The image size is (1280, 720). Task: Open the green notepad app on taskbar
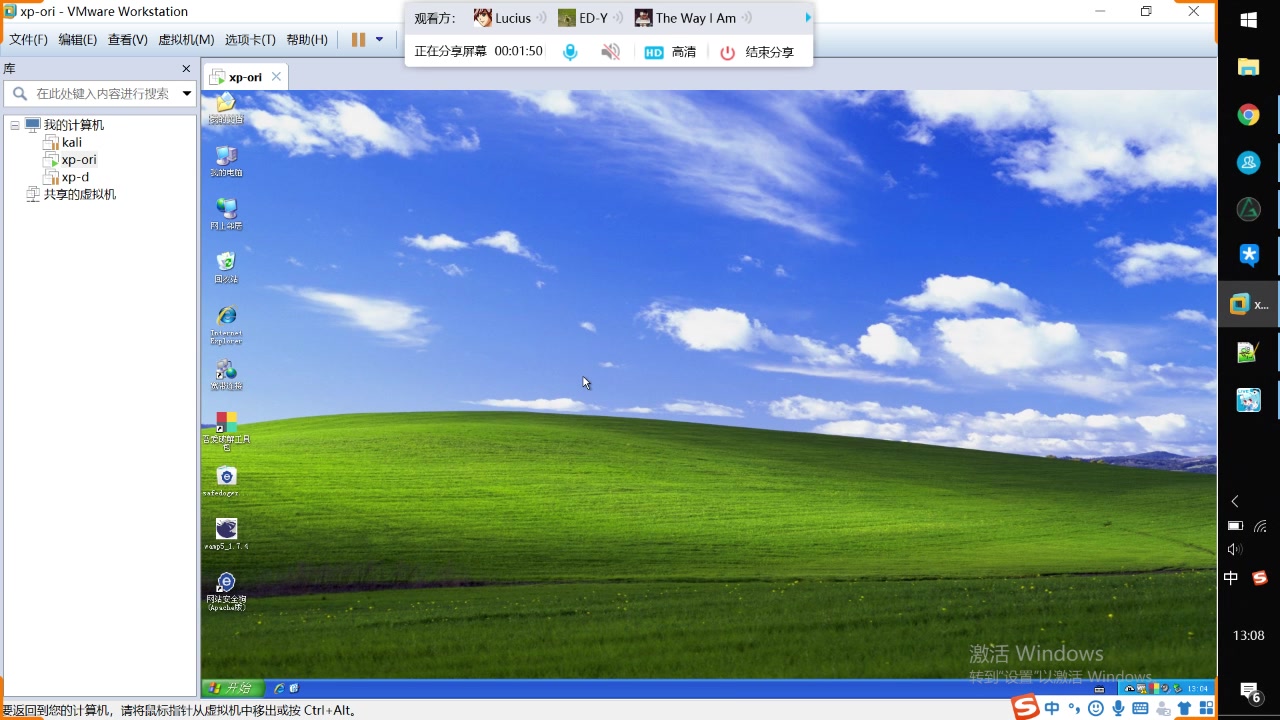point(1249,352)
